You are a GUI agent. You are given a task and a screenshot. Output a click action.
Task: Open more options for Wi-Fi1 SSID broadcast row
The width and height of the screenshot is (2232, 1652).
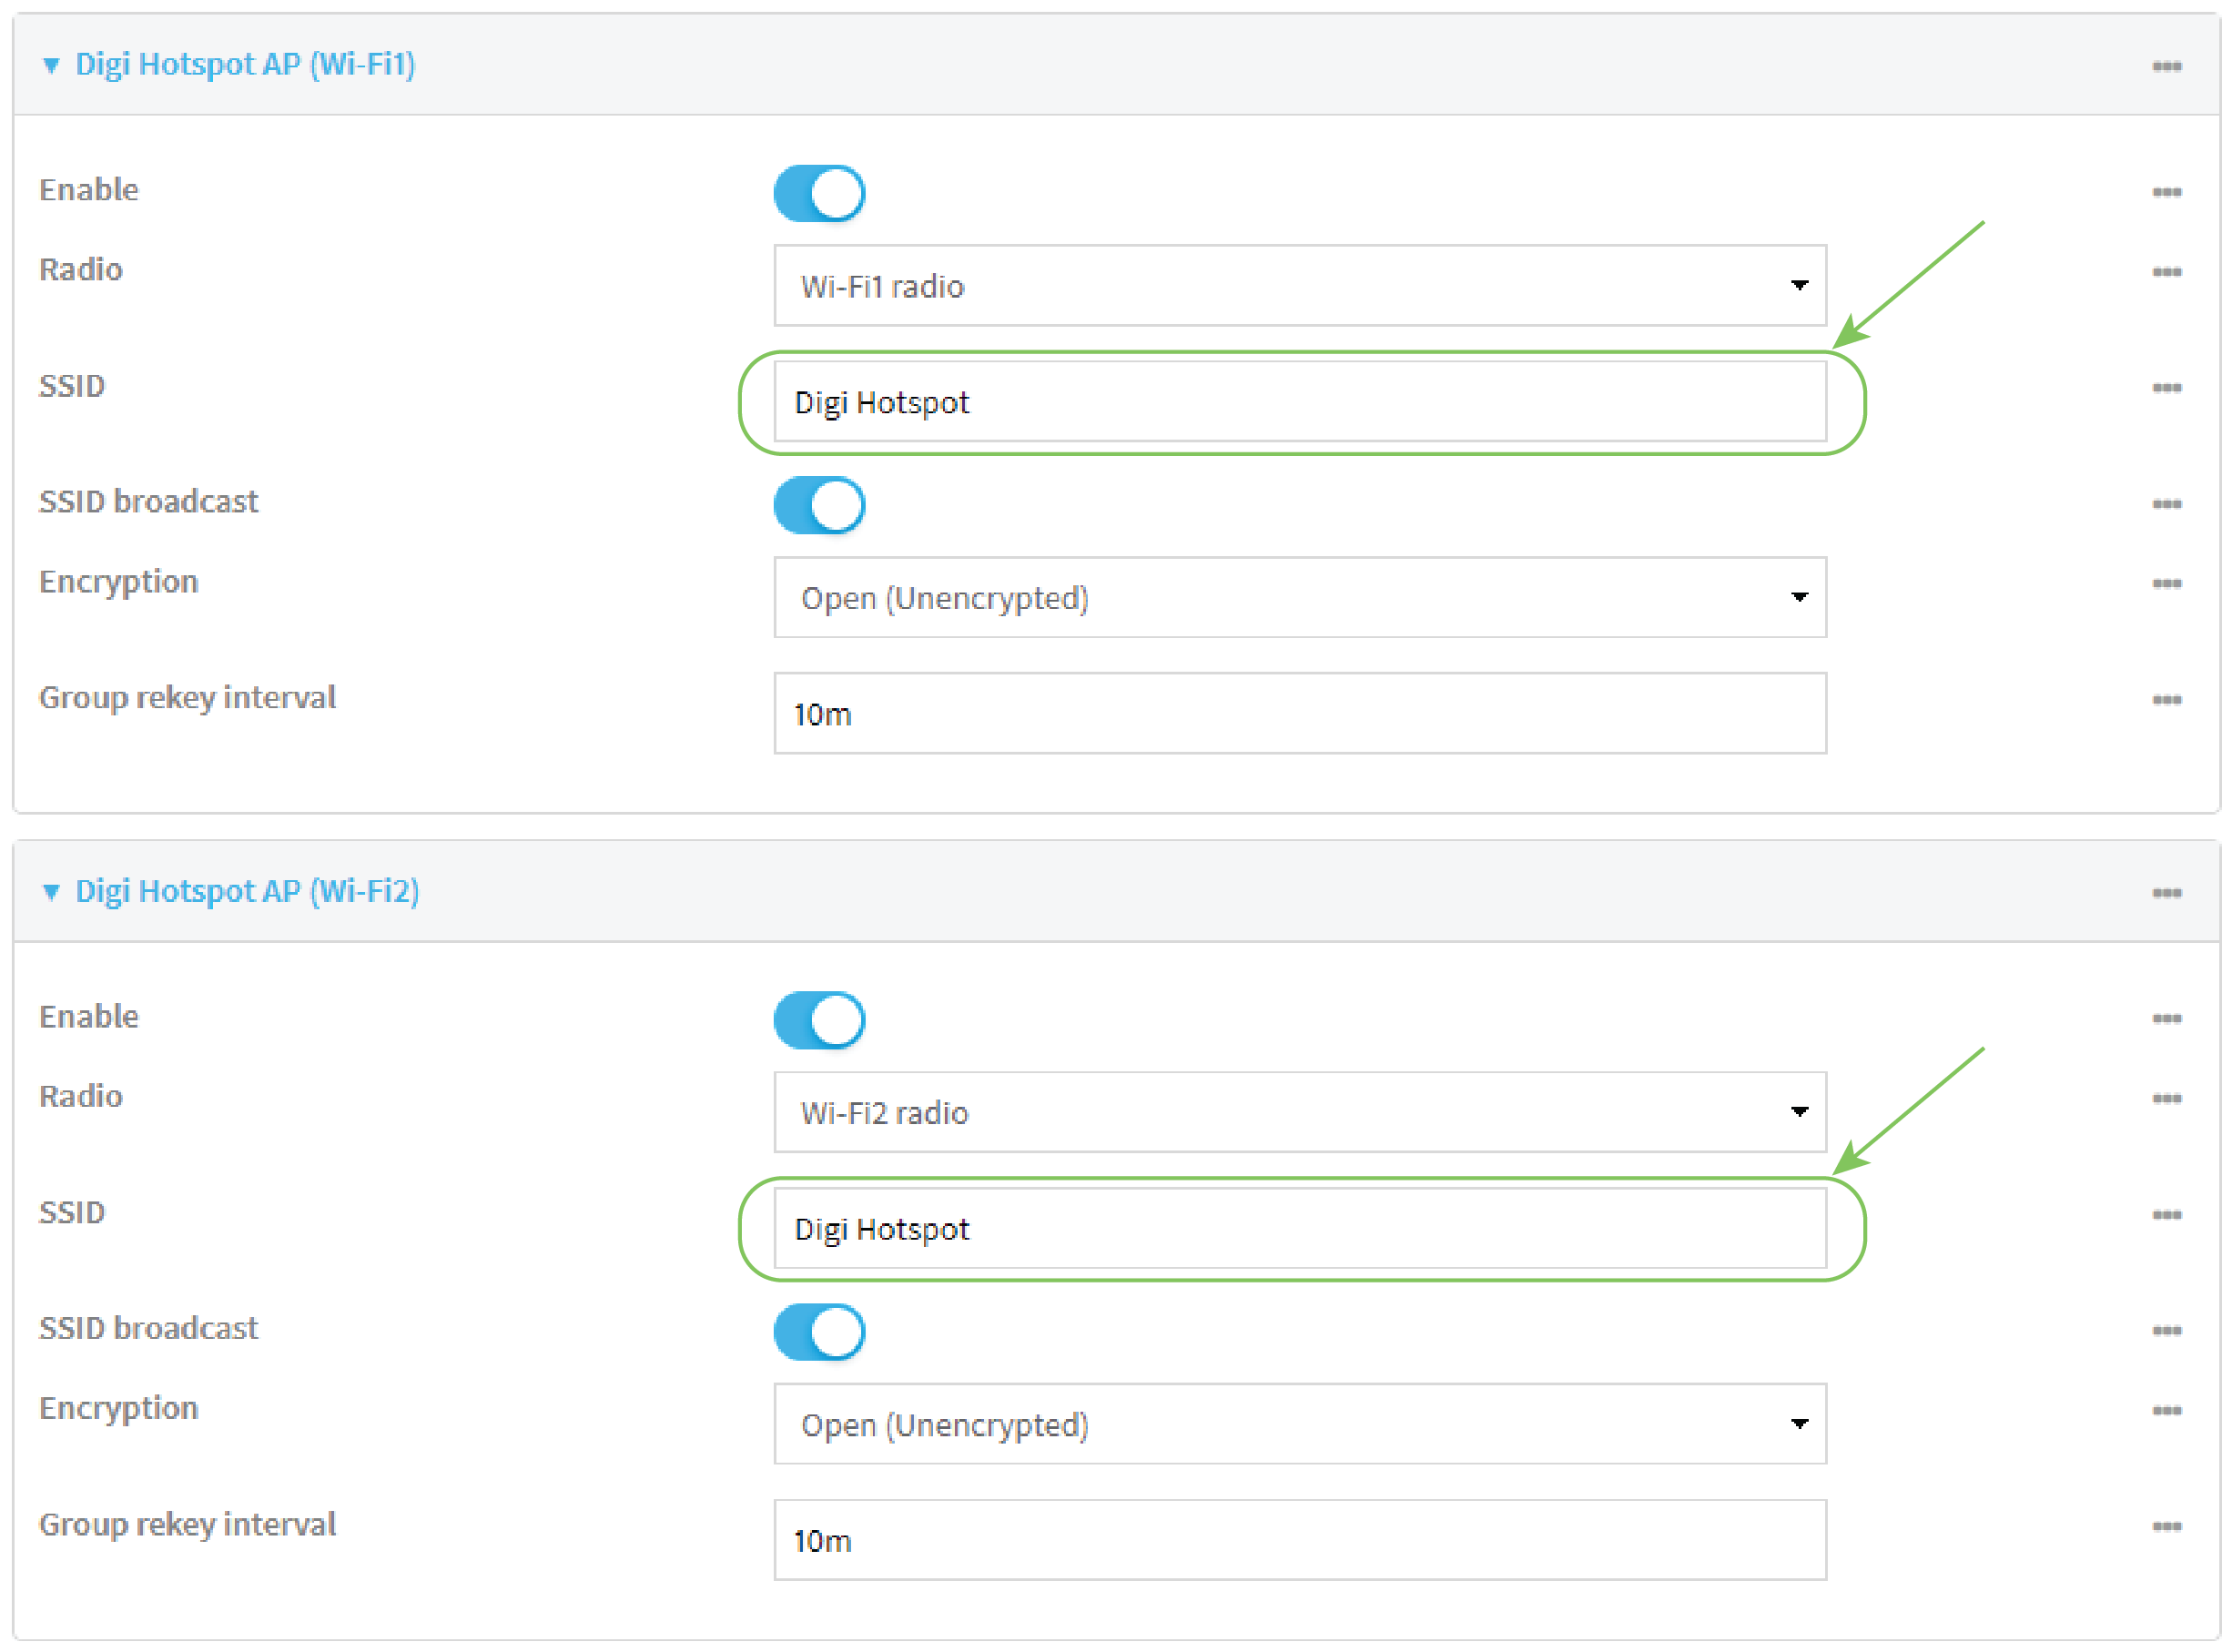tap(2166, 504)
